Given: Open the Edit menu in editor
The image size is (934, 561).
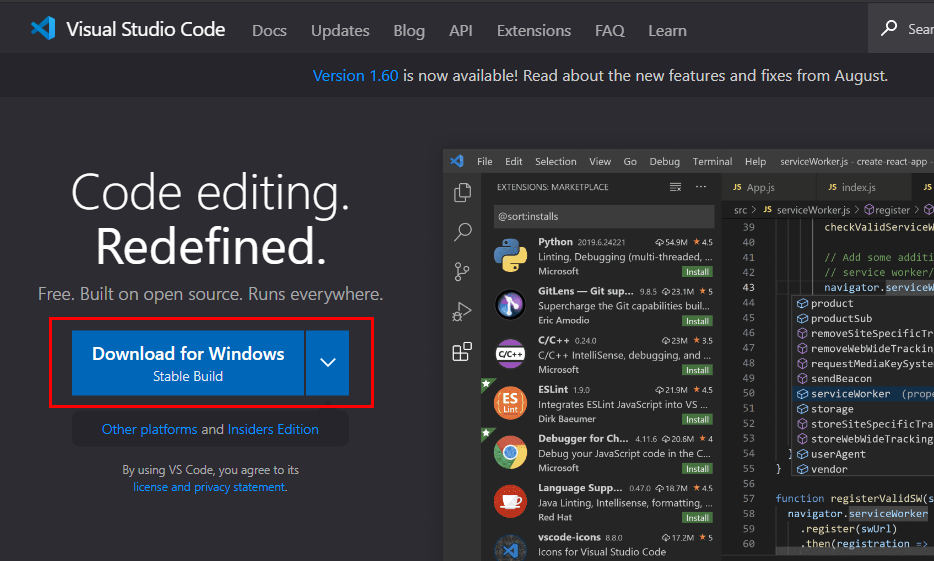Looking at the screenshot, I should pos(513,161).
